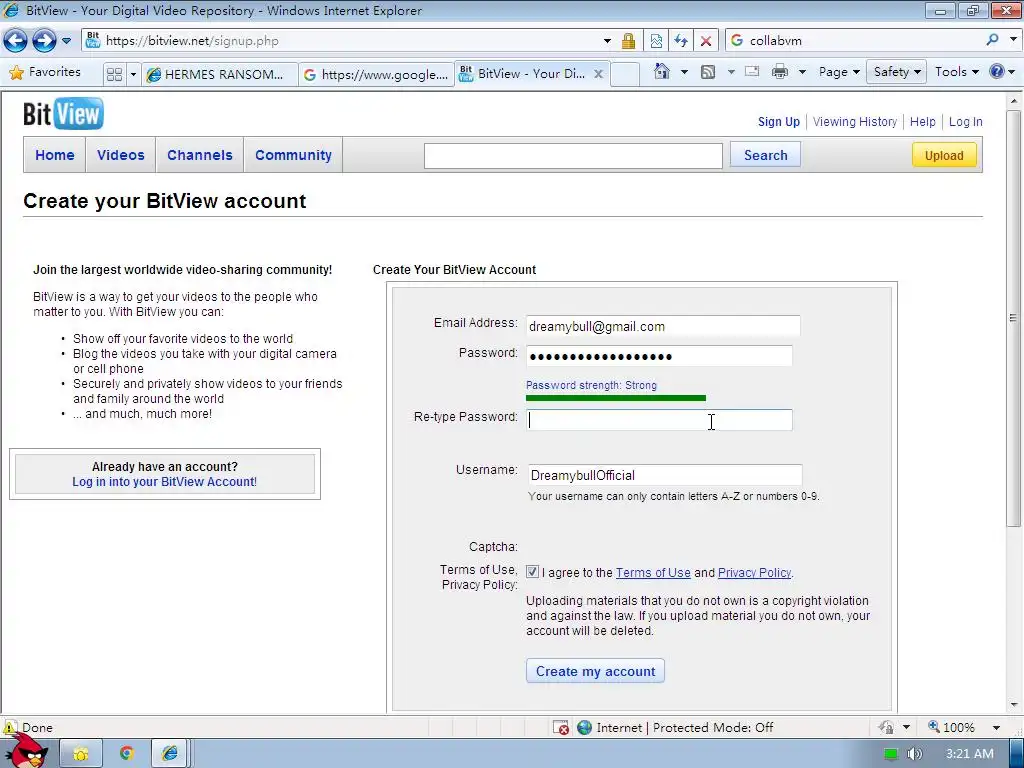1024x768 pixels.
Task: Click the BitView search text box
Action: [573, 155]
